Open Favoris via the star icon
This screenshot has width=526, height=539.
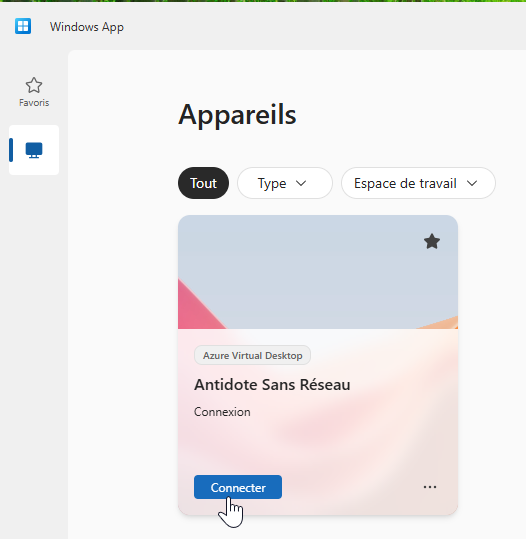tap(34, 85)
